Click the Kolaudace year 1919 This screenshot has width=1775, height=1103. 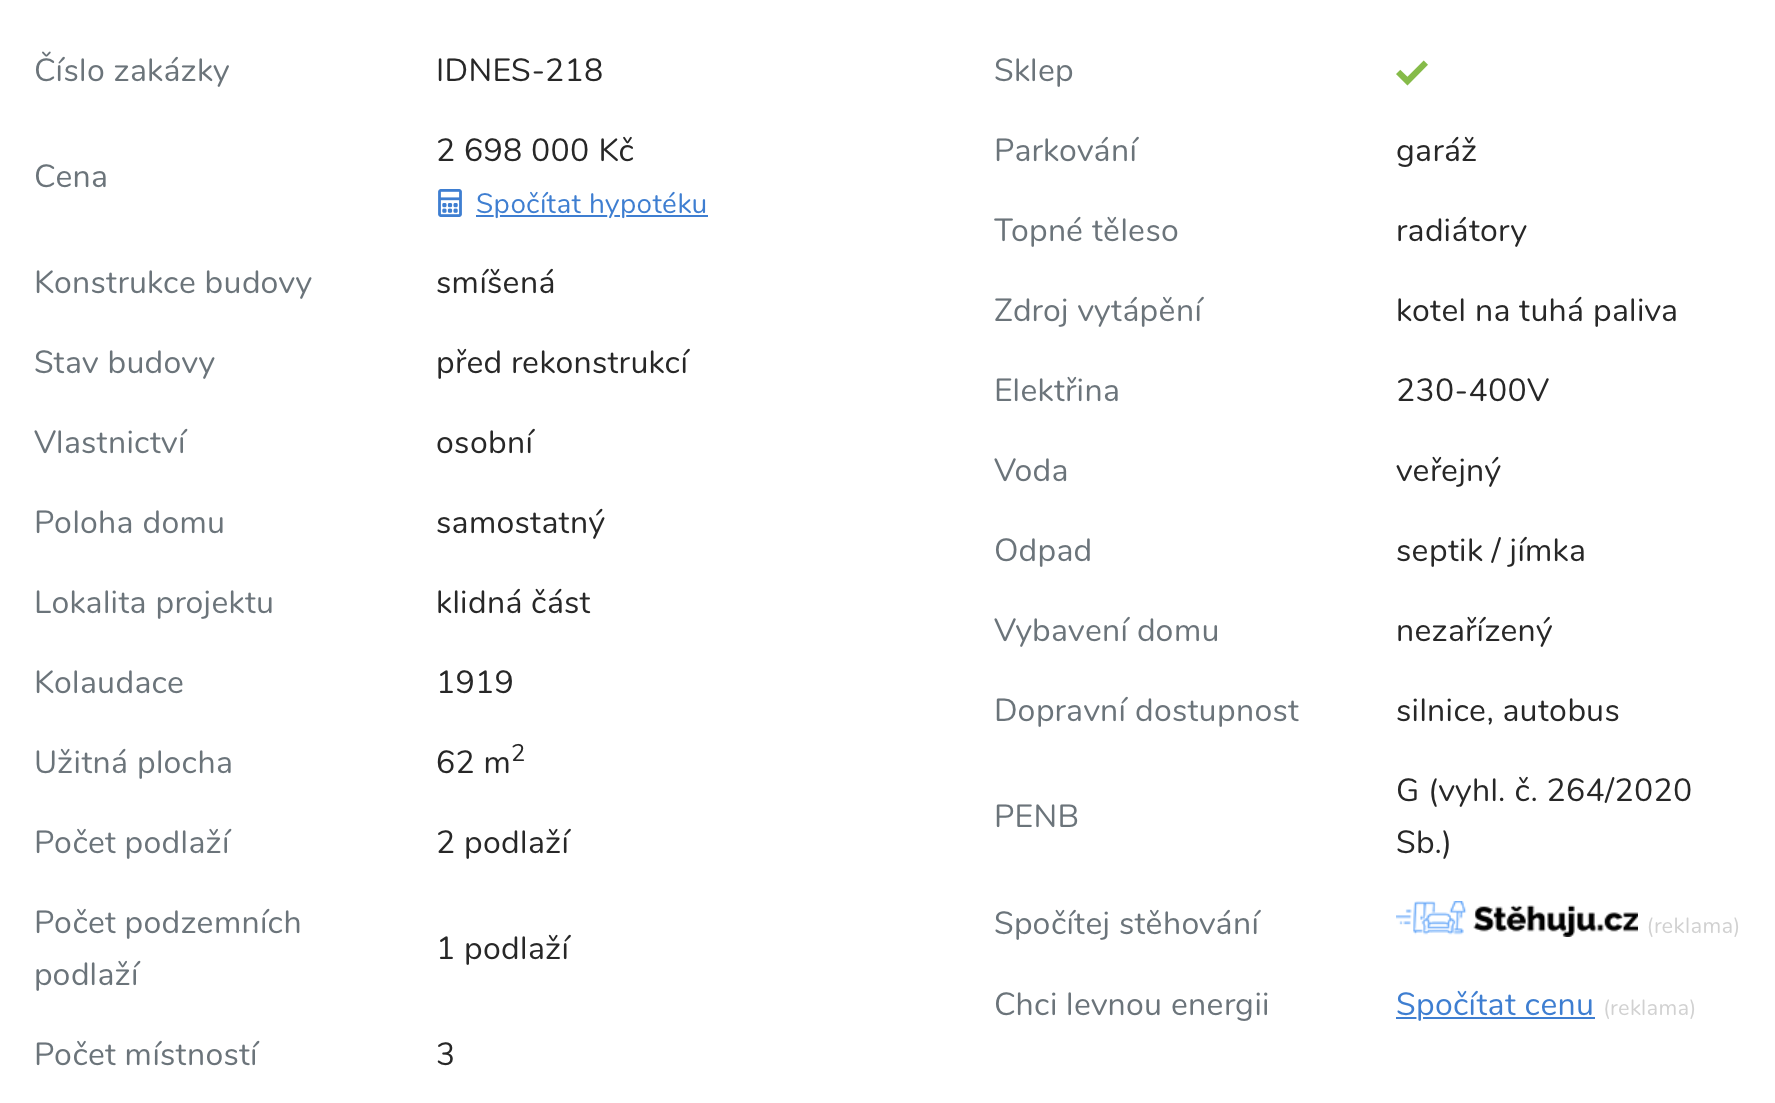pos(474,682)
